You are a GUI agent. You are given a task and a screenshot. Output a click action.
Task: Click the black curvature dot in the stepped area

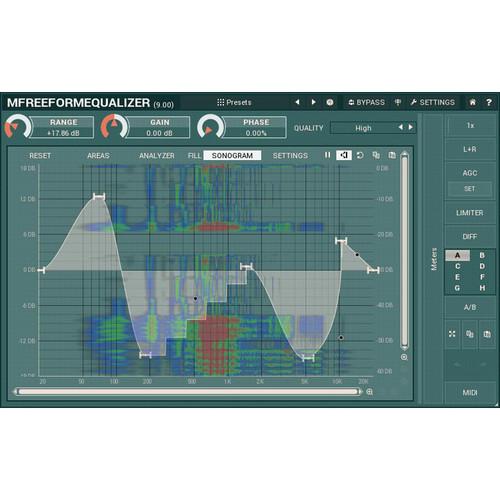tap(195, 298)
